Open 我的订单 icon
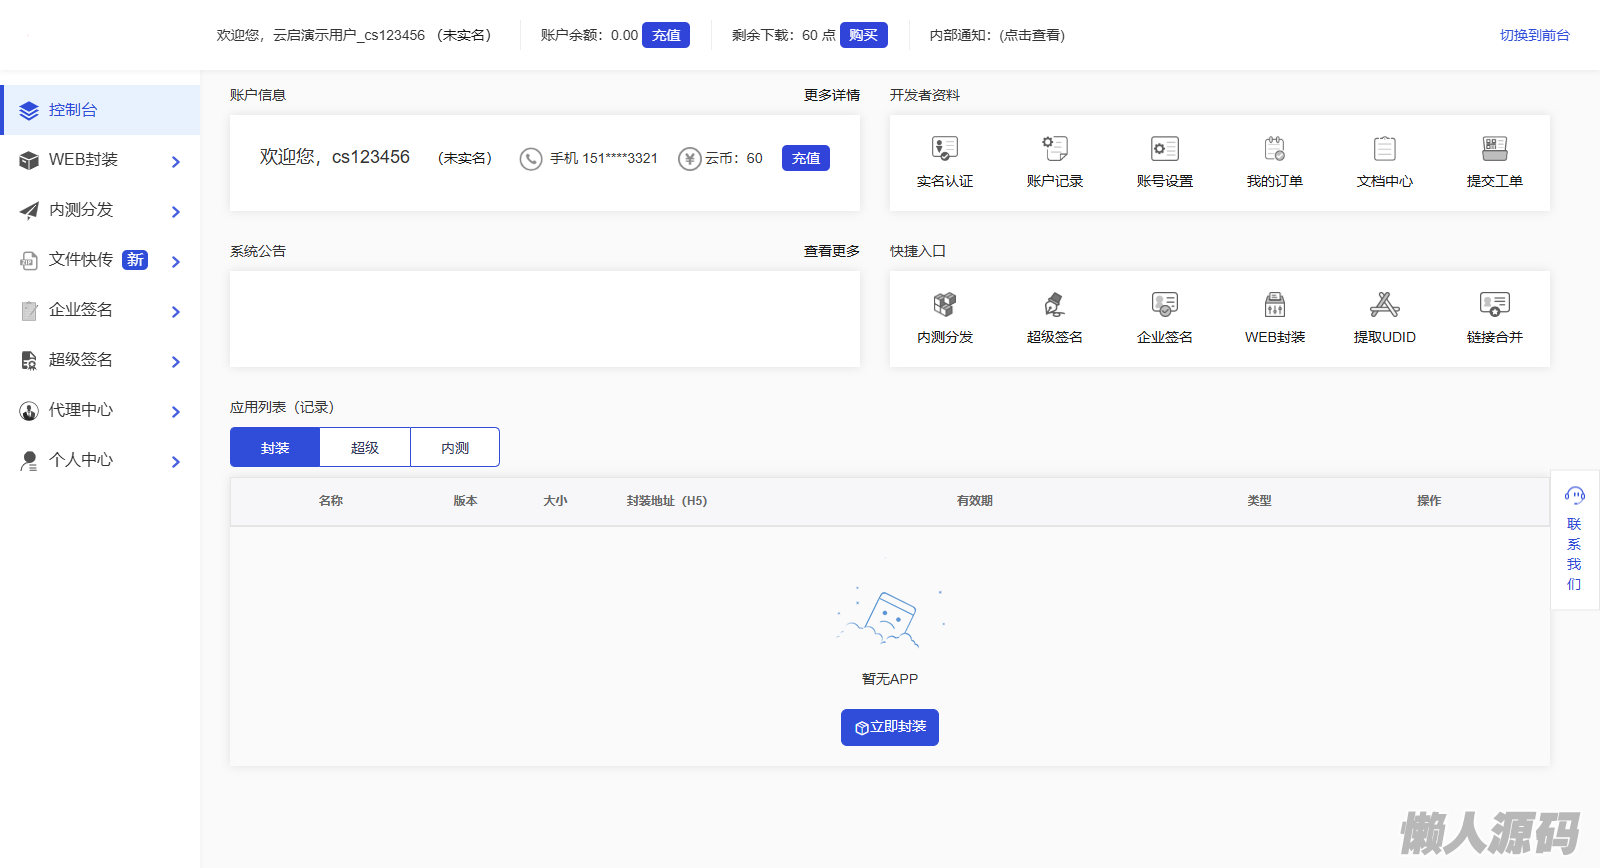The width and height of the screenshot is (1600, 868). pyautogui.click(x=1274, y=150)
